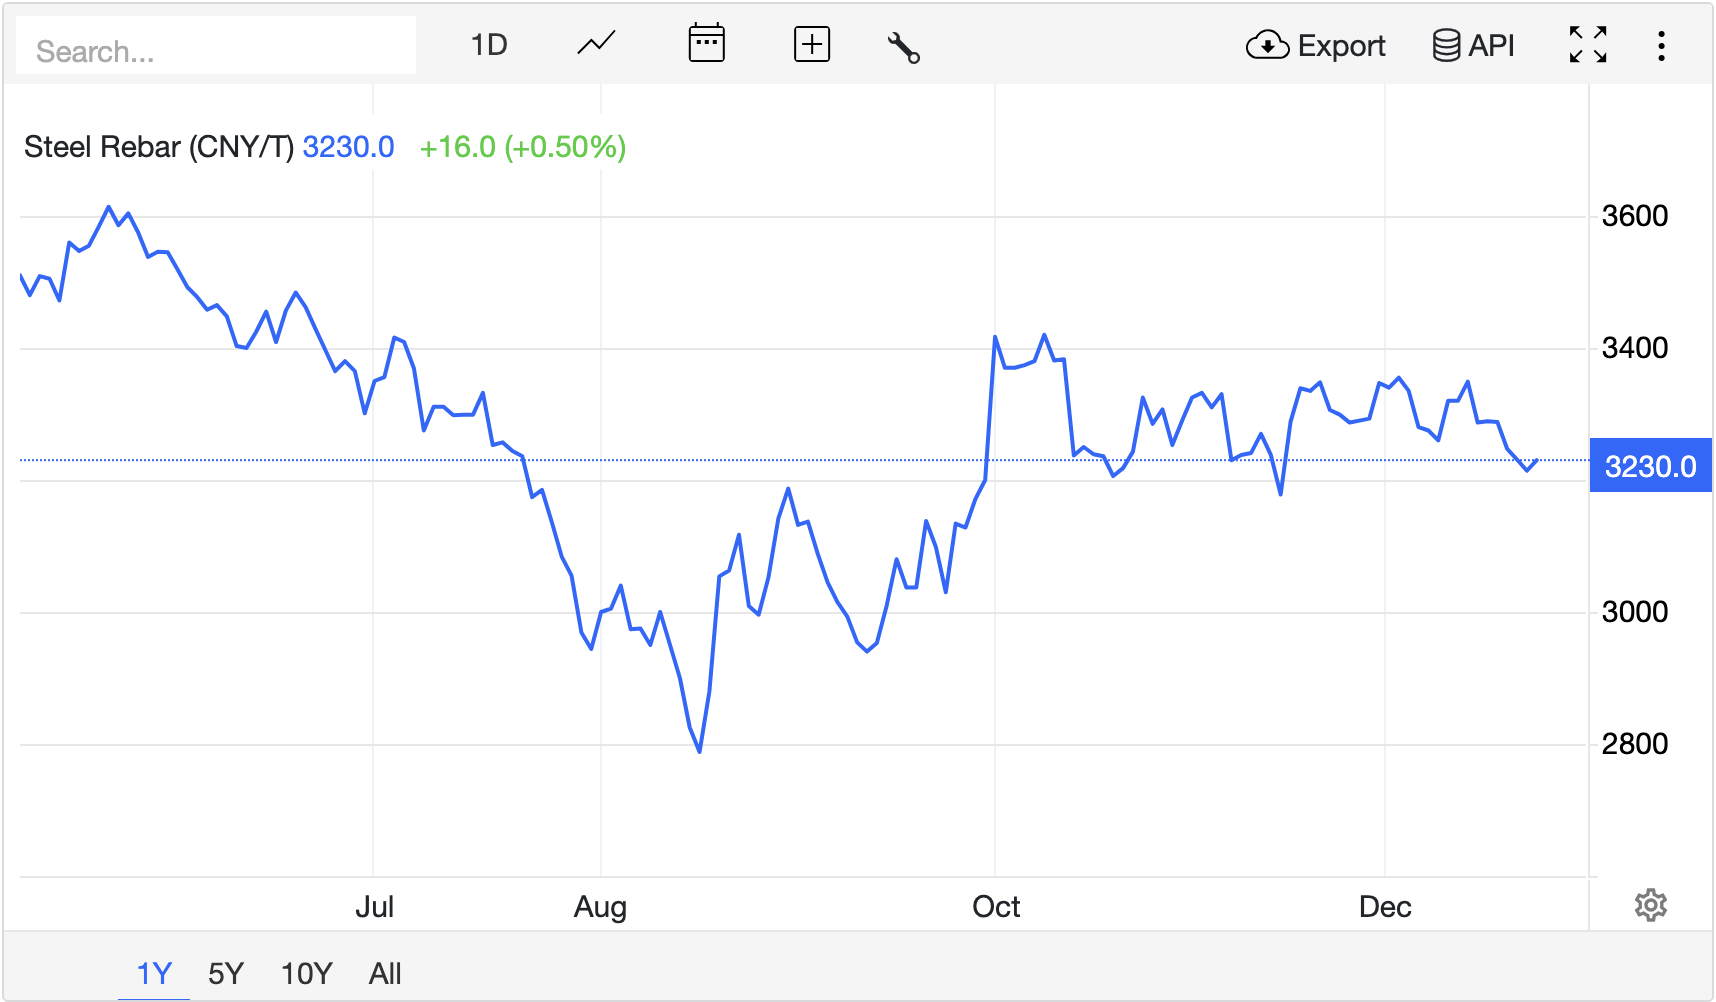
Task: Click the API text label
Action: (1491, 46)
